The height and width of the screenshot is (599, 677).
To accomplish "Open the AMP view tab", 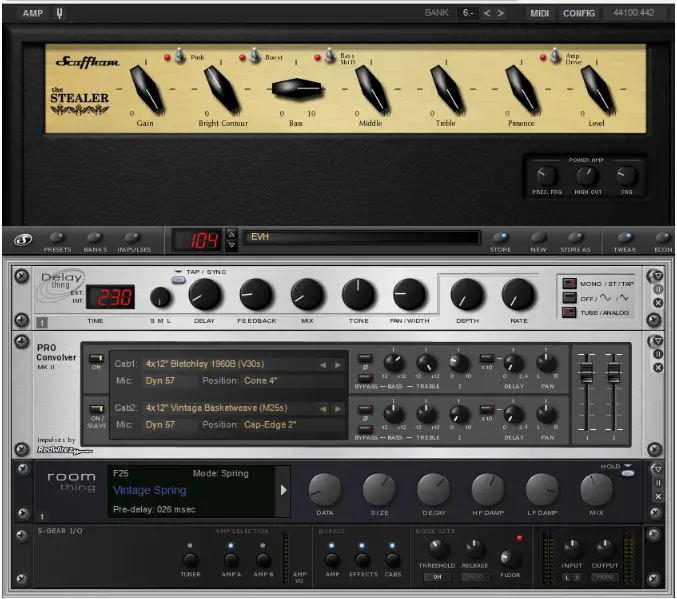I will tap(33, 13).
